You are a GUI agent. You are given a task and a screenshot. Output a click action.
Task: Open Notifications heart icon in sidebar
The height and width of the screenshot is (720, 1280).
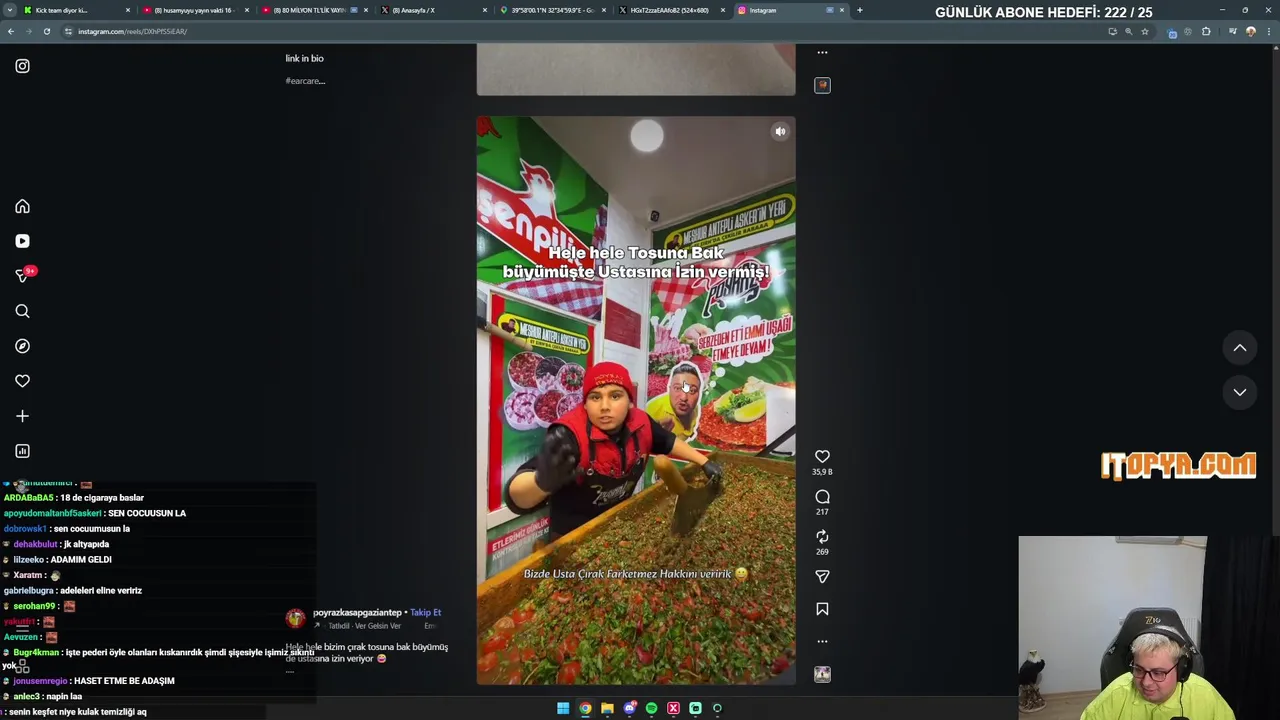pyautogui.click(x=22, y=381)
